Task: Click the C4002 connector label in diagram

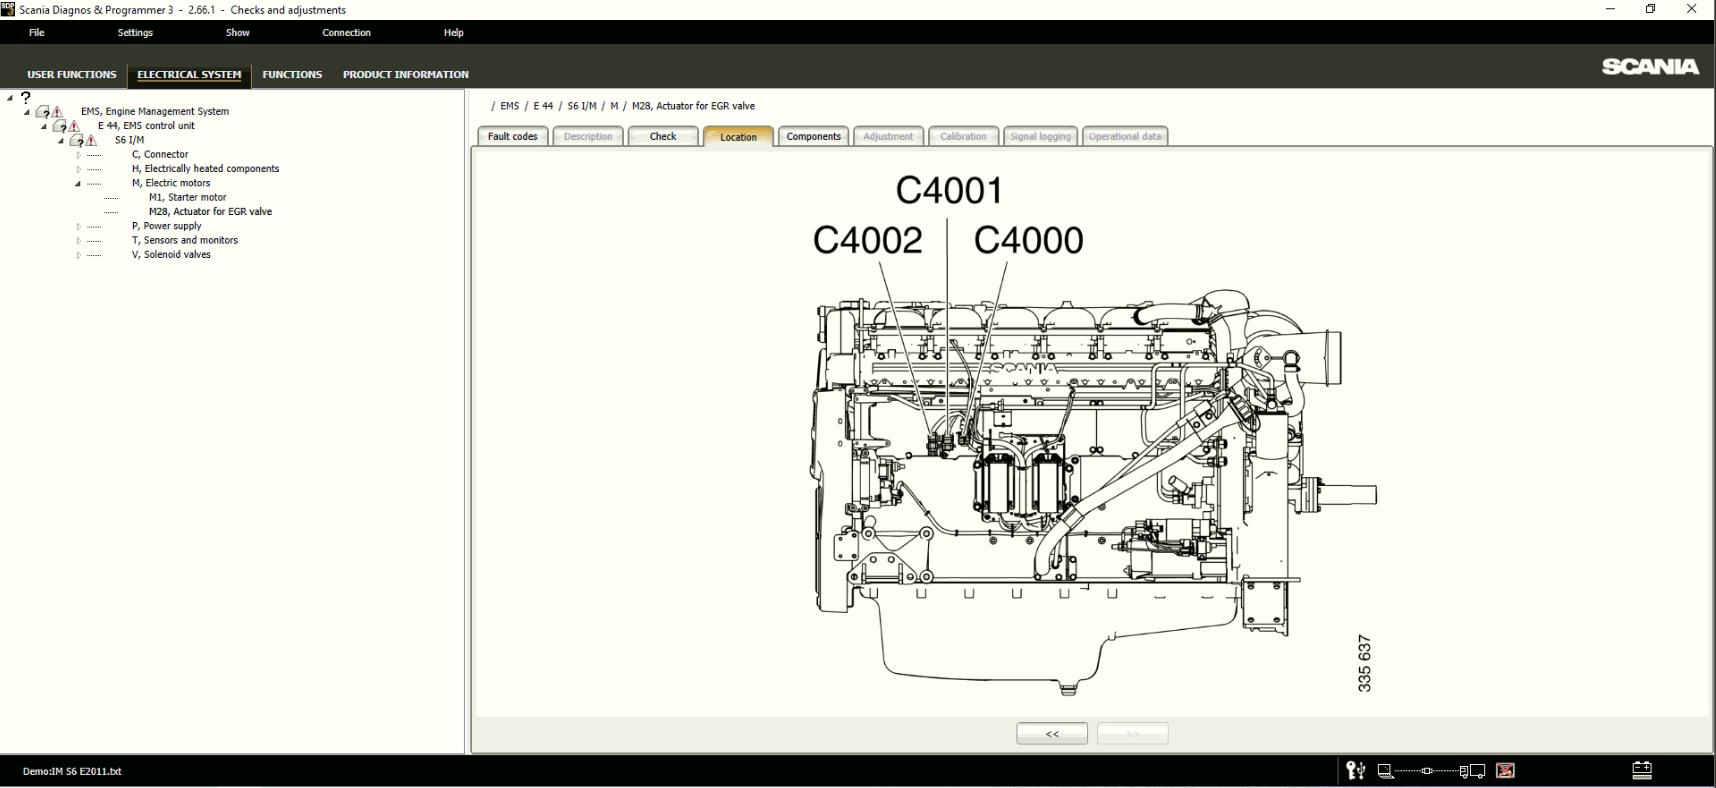Action: (867, 240)
